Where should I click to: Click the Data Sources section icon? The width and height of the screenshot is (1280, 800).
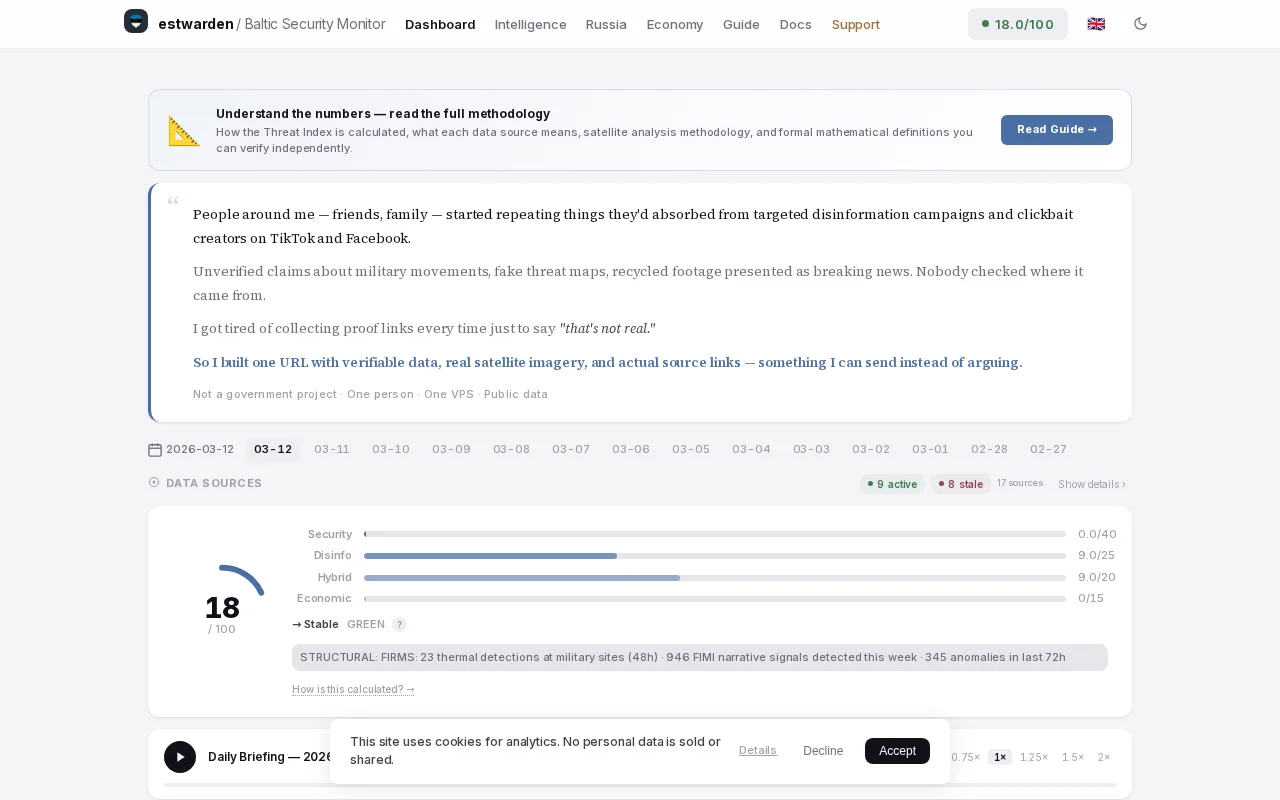pyautogui.click(x=154, y=483)
